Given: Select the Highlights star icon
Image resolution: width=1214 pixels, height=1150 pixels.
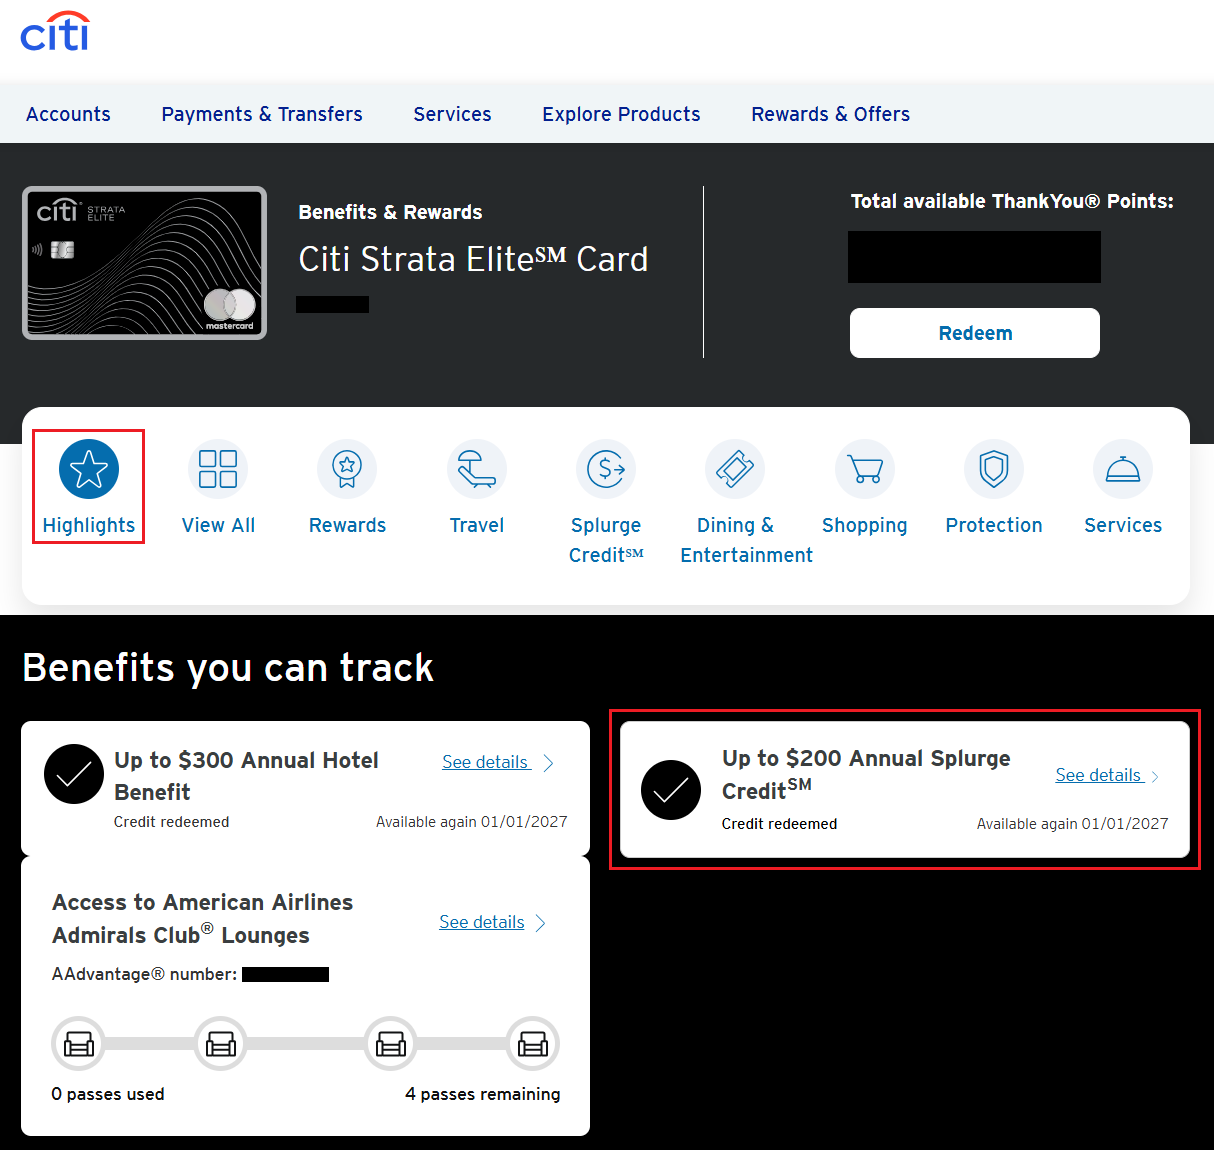Looking at the screenshot, I should [89, 469].
